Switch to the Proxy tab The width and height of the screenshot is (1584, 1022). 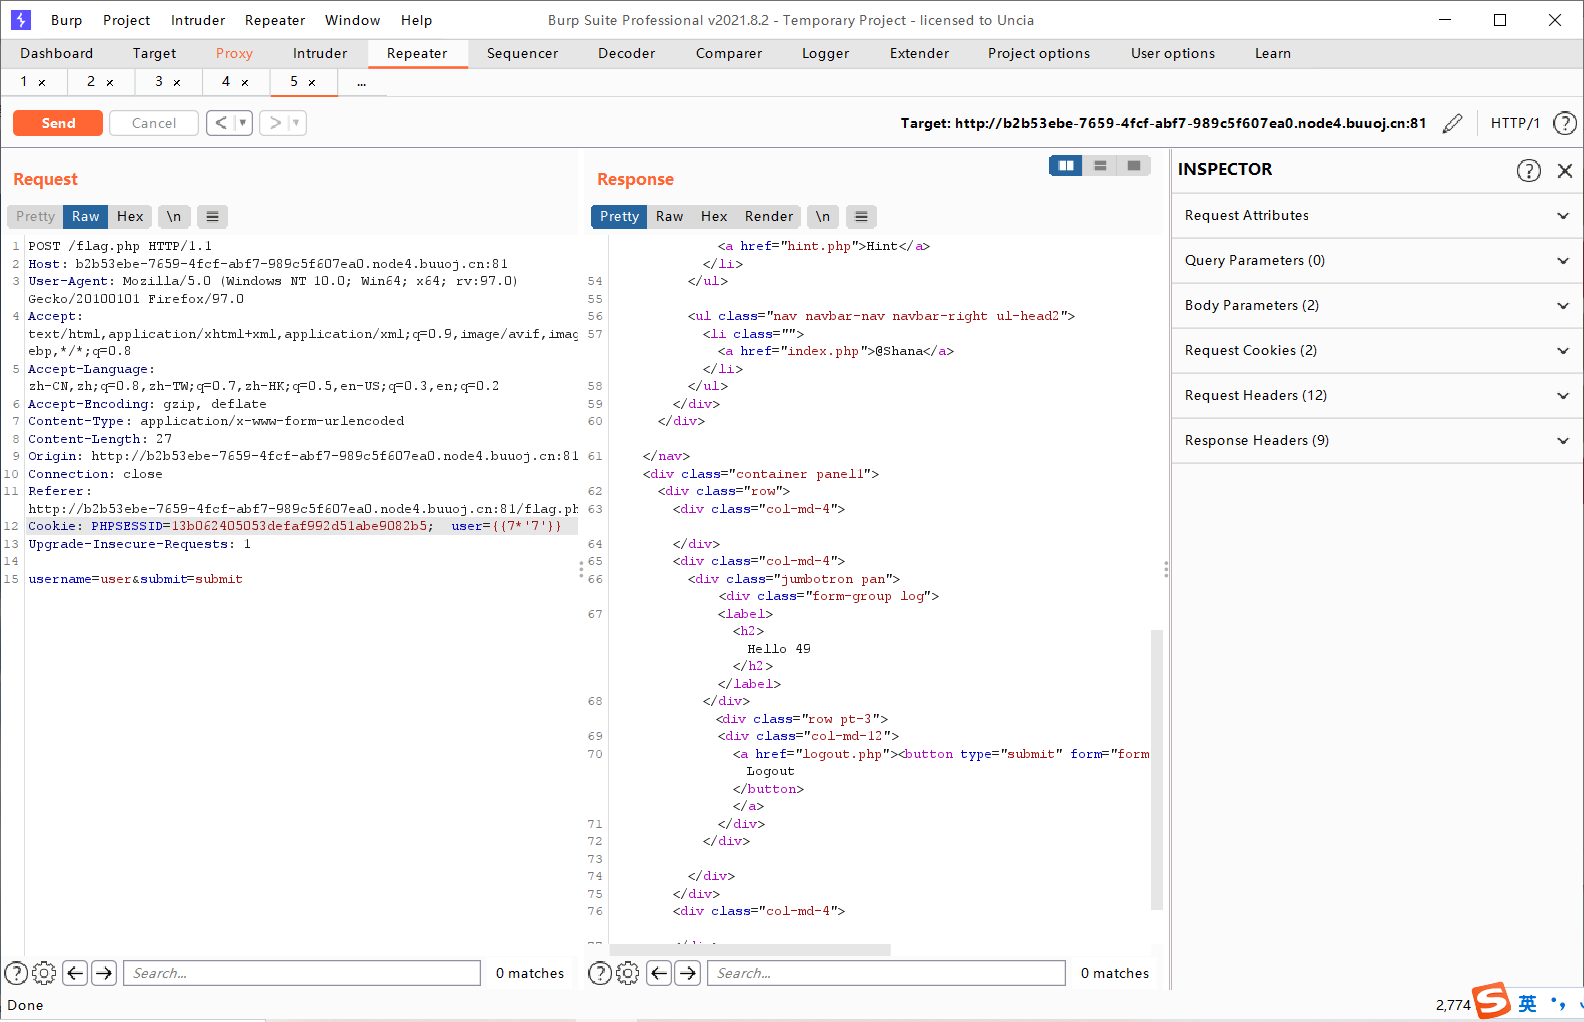(x=234, y=53)
